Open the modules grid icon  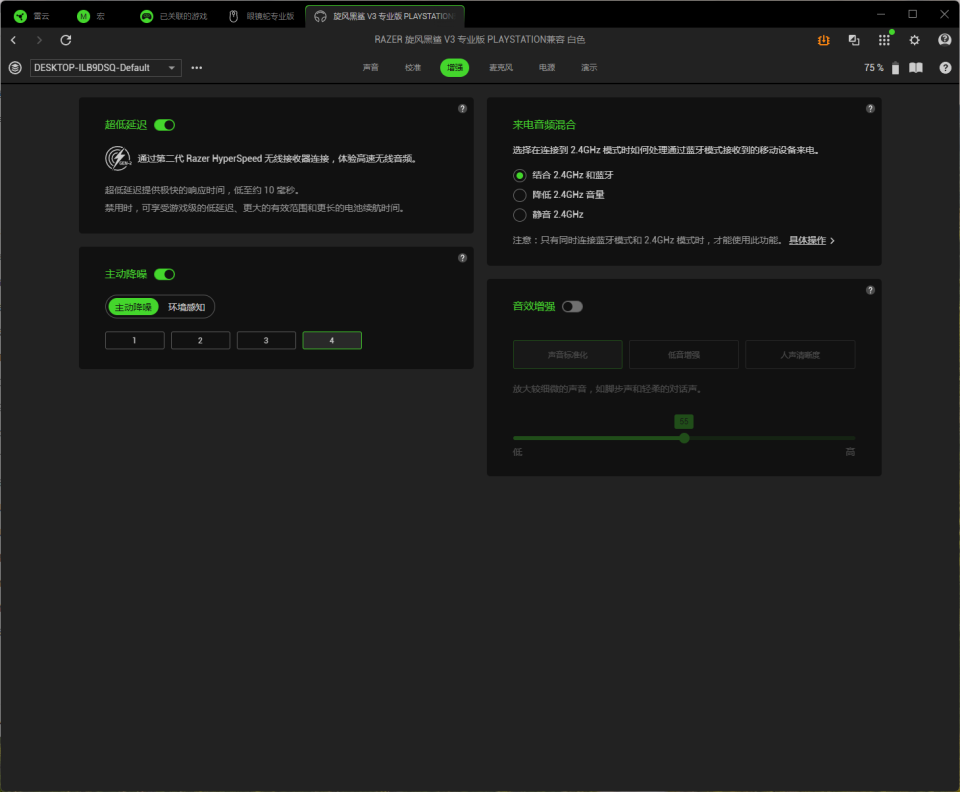pyautogui.click(x=884, y=40)
